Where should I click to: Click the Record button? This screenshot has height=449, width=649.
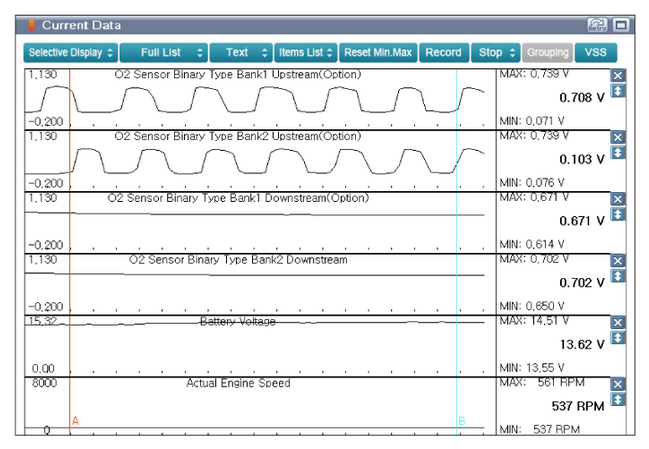pos(444,53)
